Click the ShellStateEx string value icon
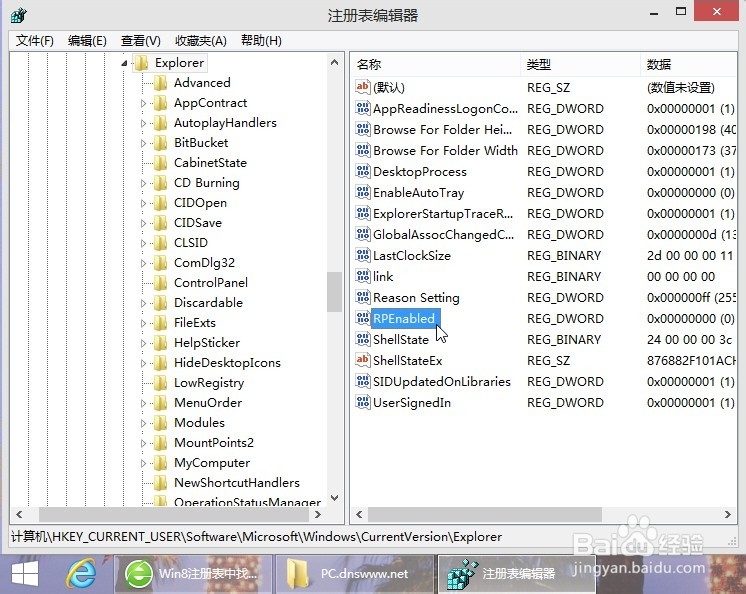 pos(363,360)
